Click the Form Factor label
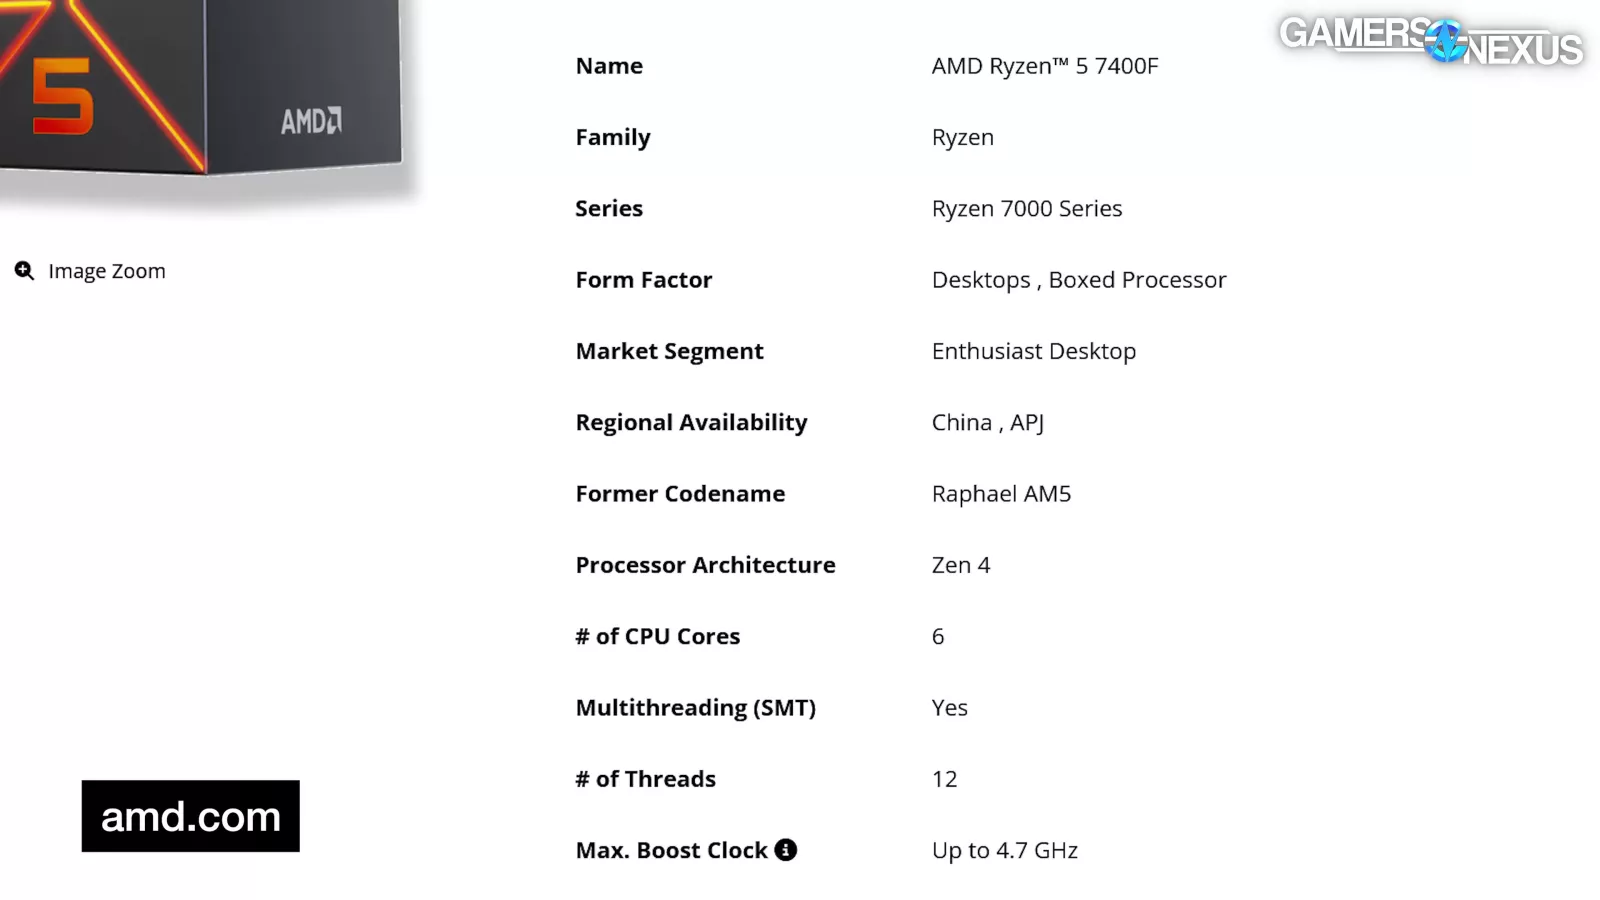This screenshot has height=900, width=1600. tap(644, 280)
